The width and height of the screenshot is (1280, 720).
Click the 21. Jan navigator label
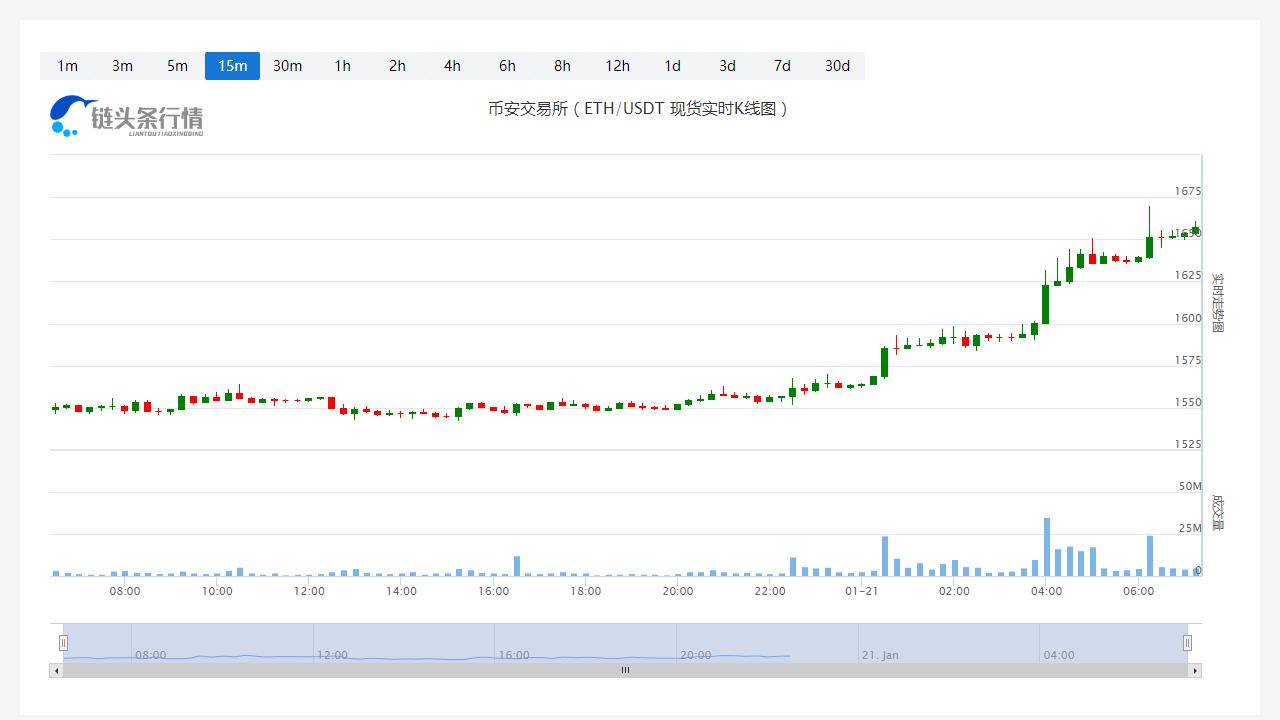(x=880, y=655)
